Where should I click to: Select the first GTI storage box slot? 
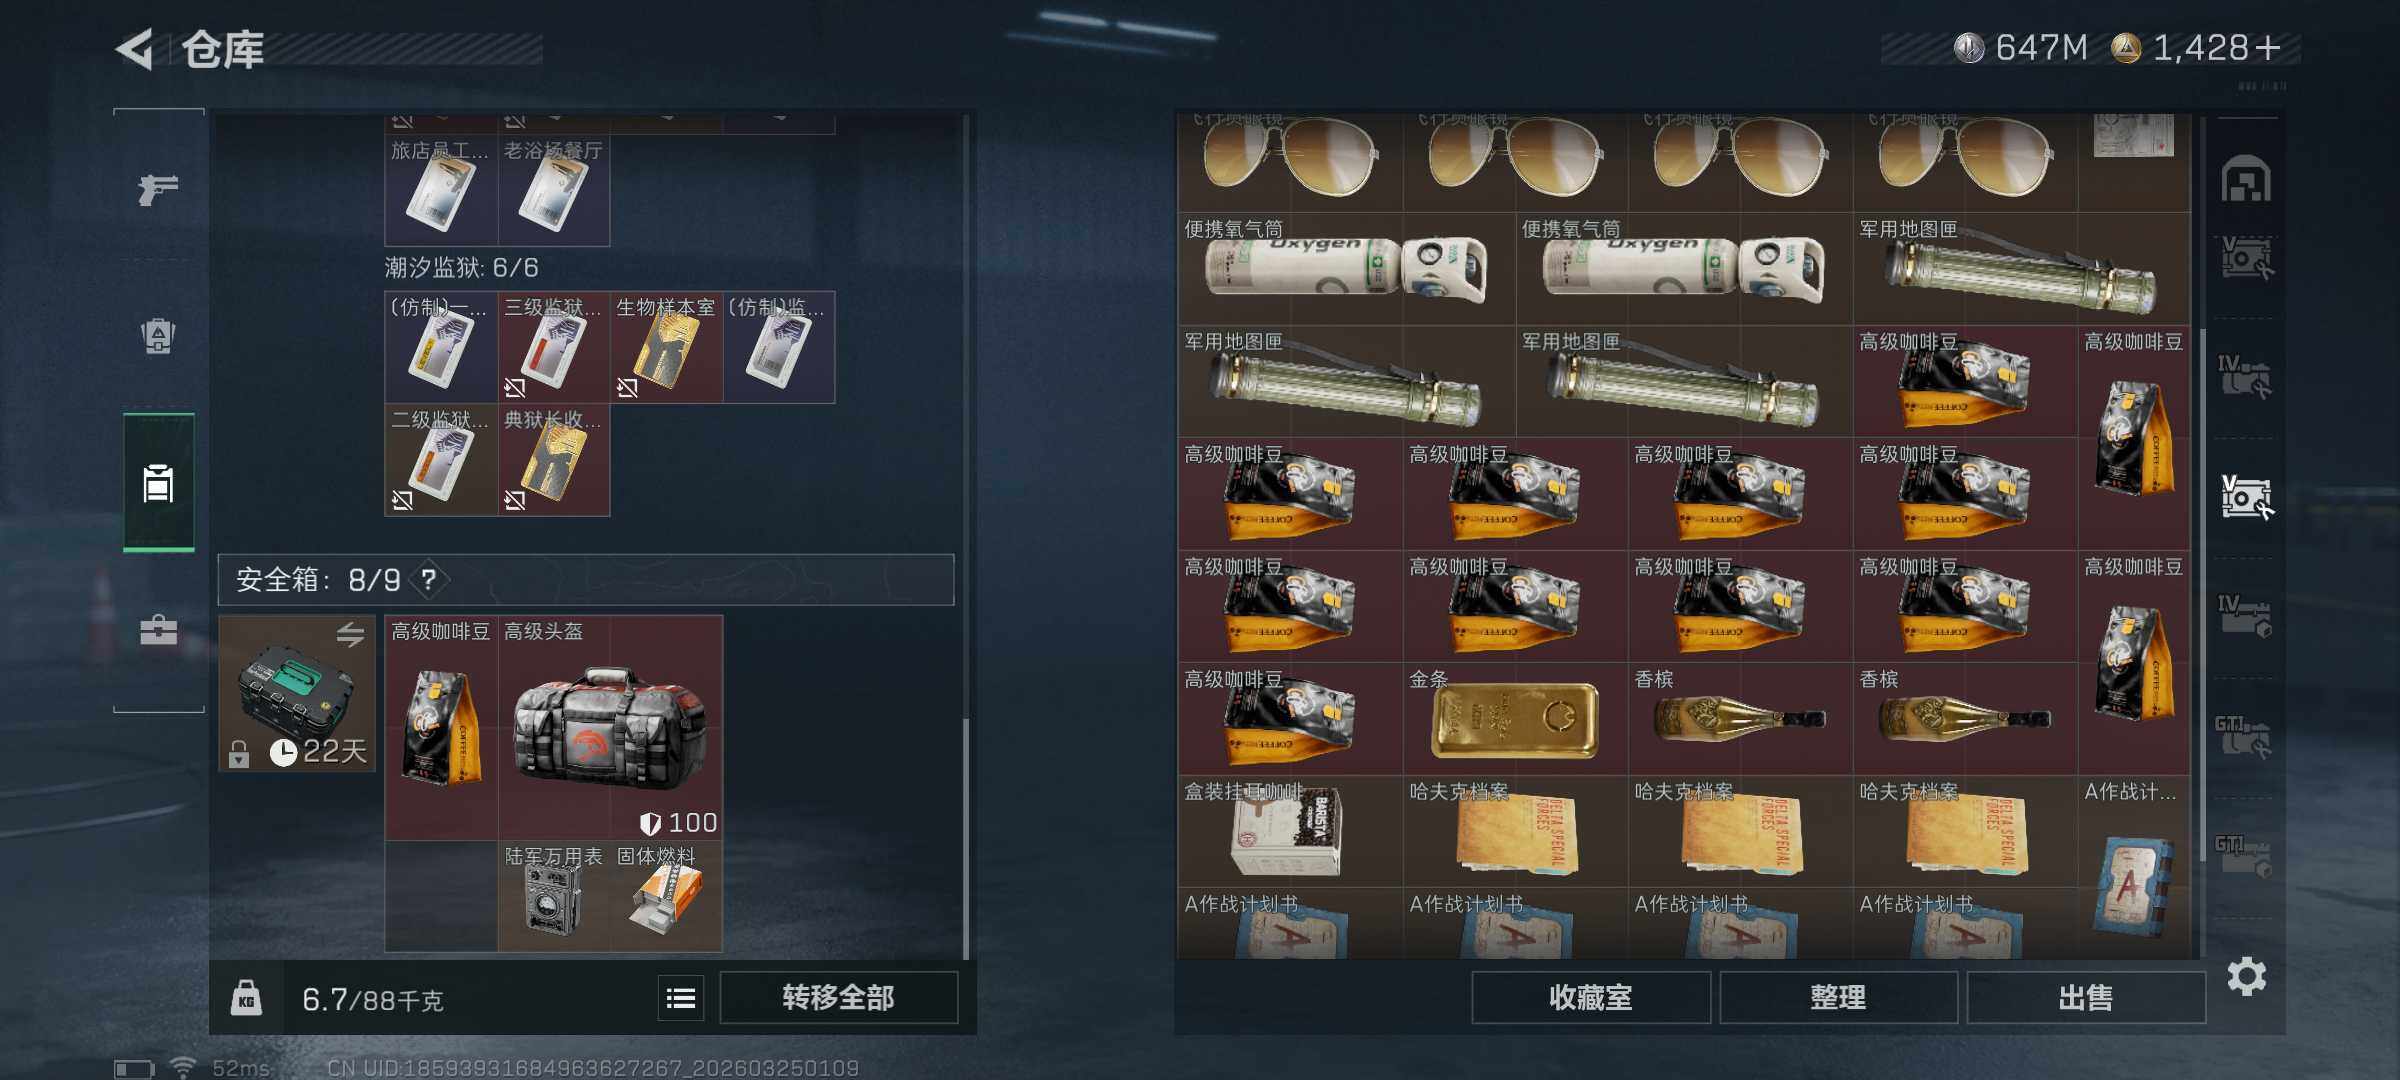(2246, 738)
